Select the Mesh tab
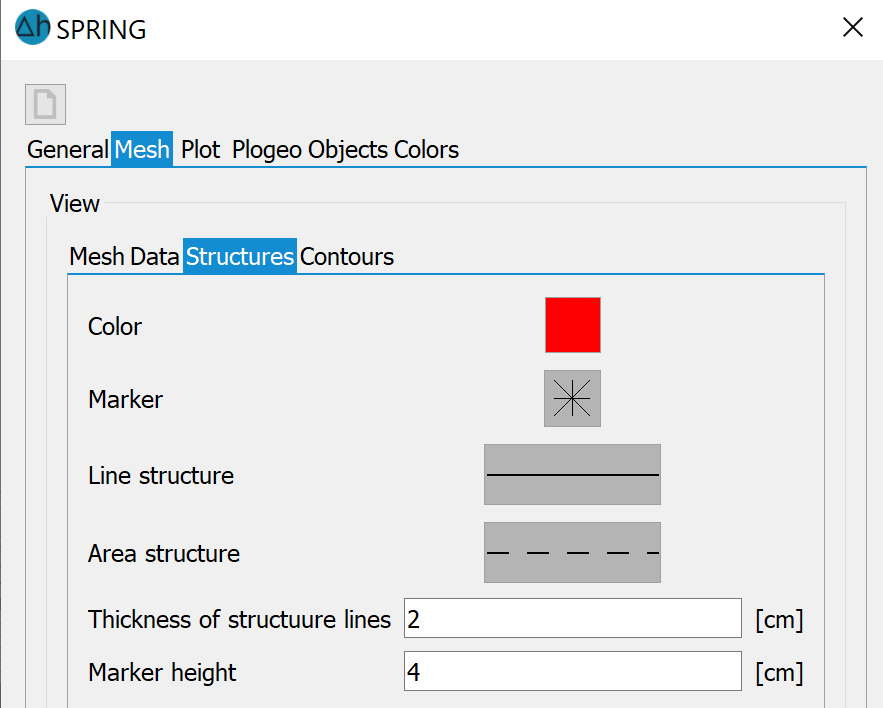The width and height of the screenshot is (883, 708). coord(142,150)
